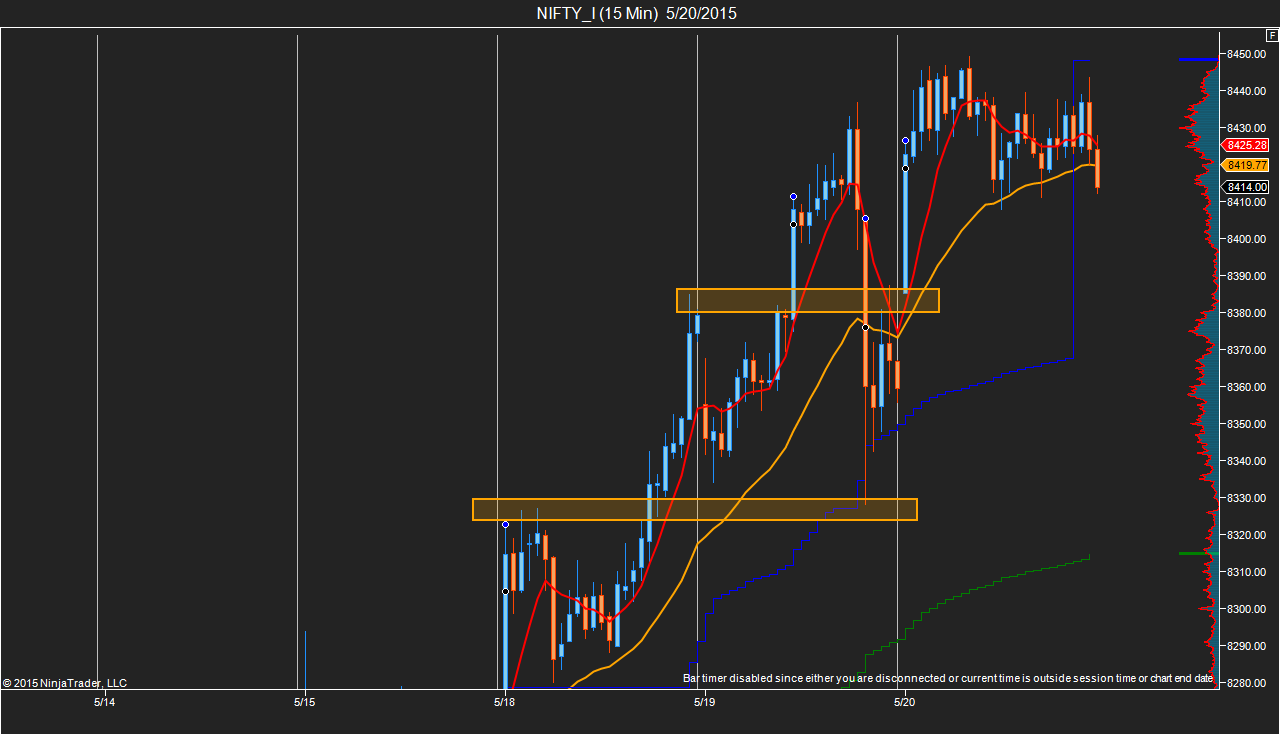Select the orange 8419.77 price marker
Screen dimensions: 1280x735
click(1245, 165)
